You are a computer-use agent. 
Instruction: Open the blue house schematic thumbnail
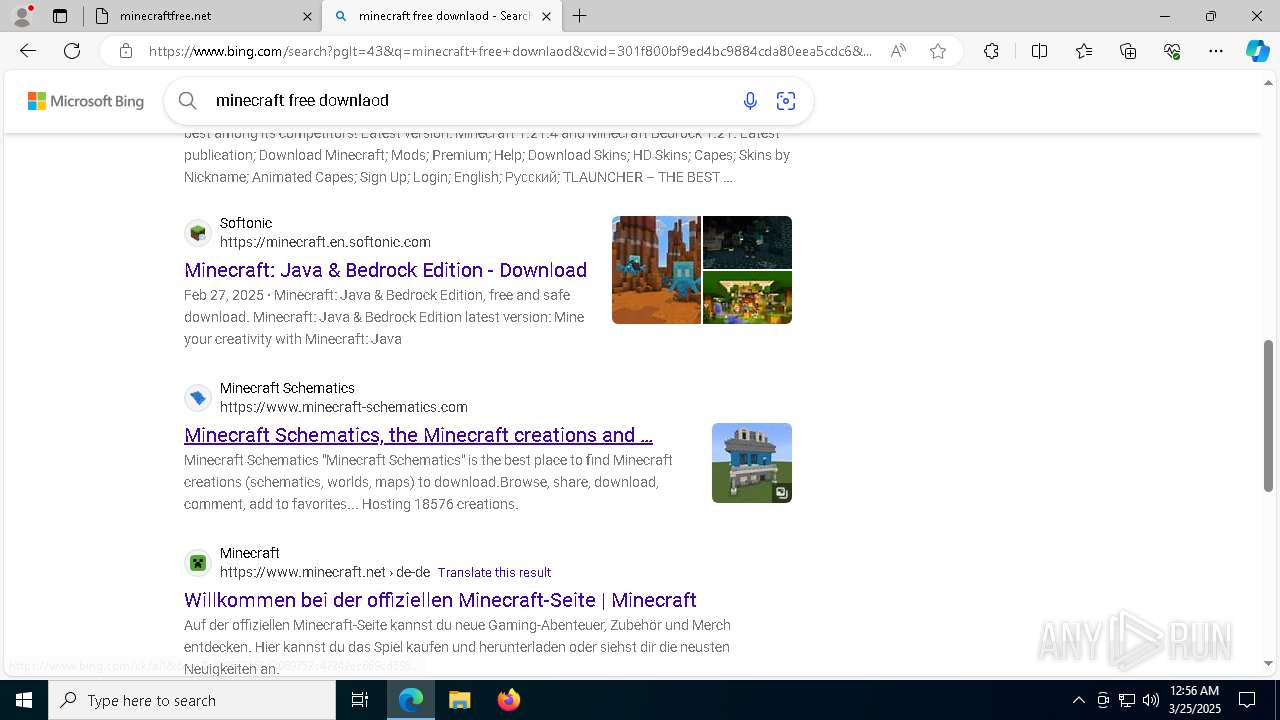[x=752, y=463]
